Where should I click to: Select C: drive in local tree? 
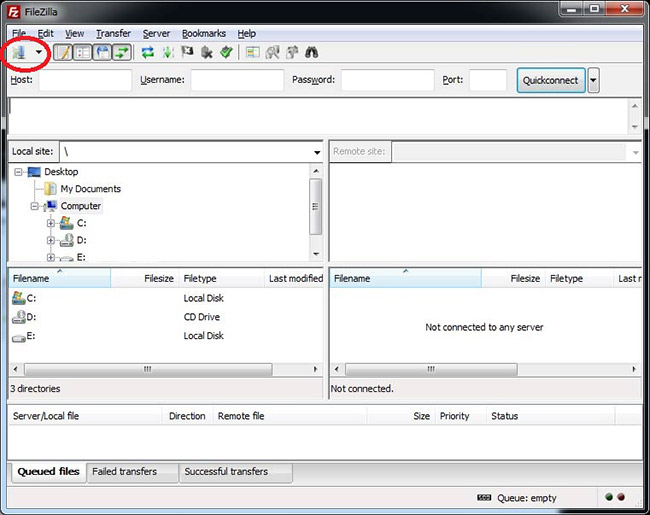pyautogui.click(x=81, y=223)
